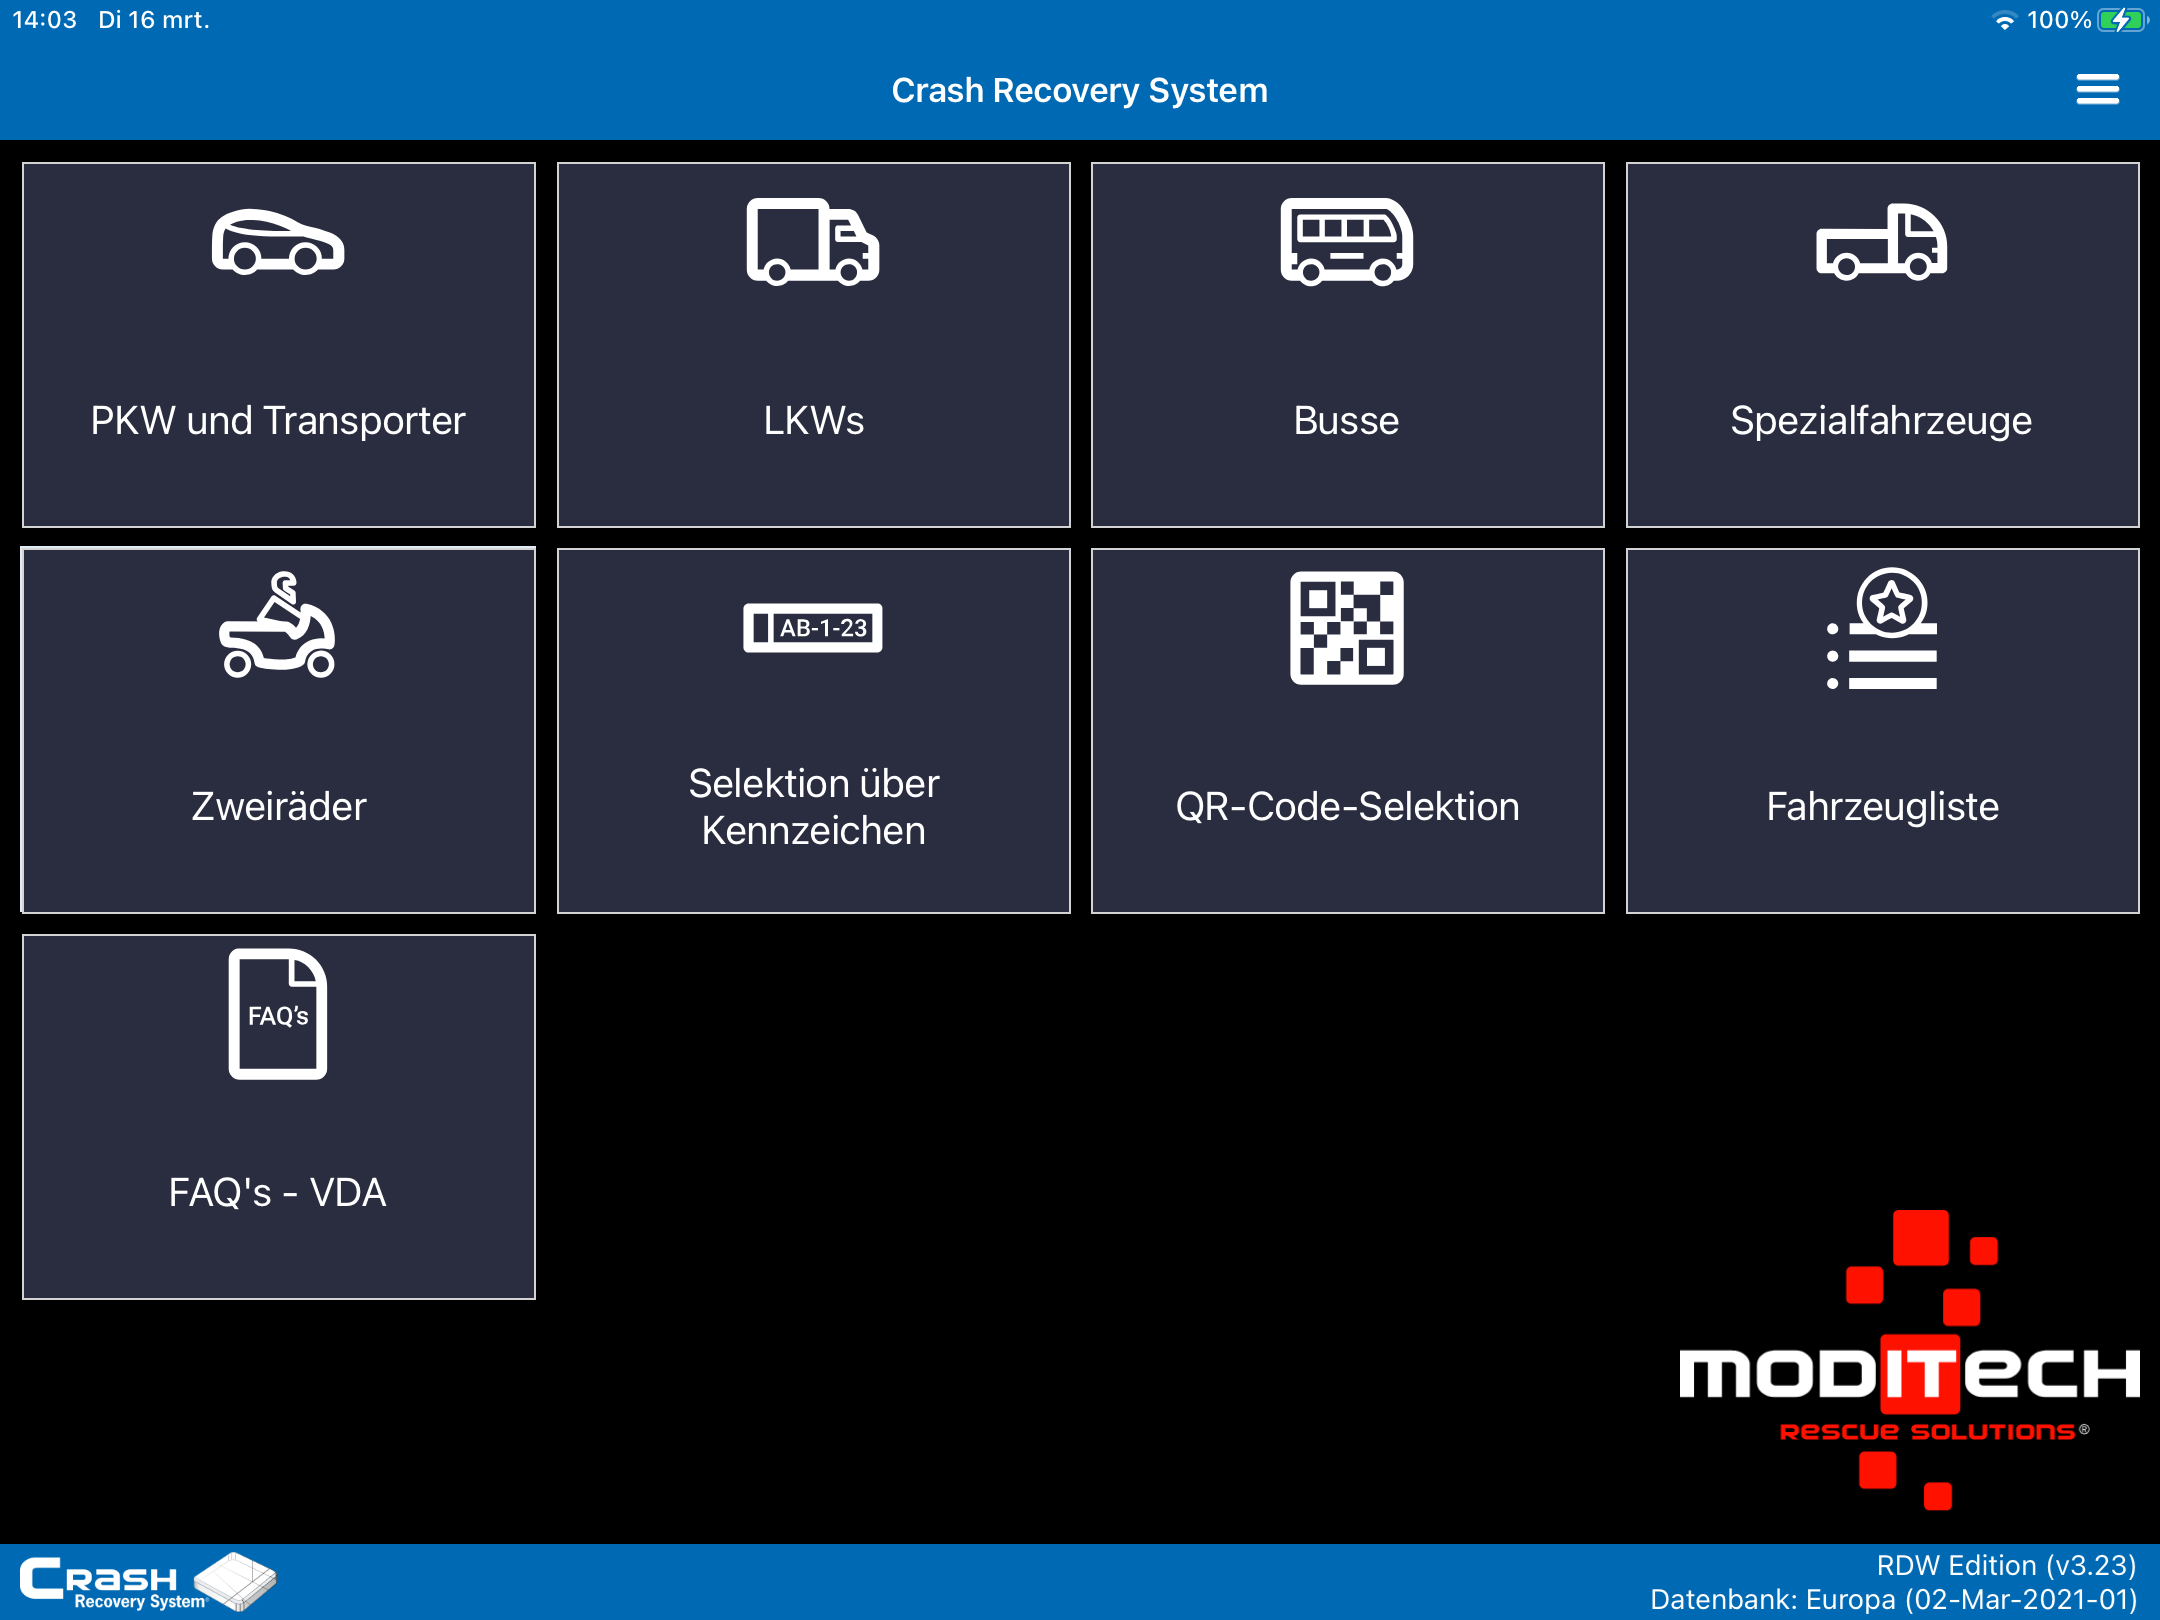Tap the car icon for PKW
This screenshot has width=2160, height=1620.
278,241
